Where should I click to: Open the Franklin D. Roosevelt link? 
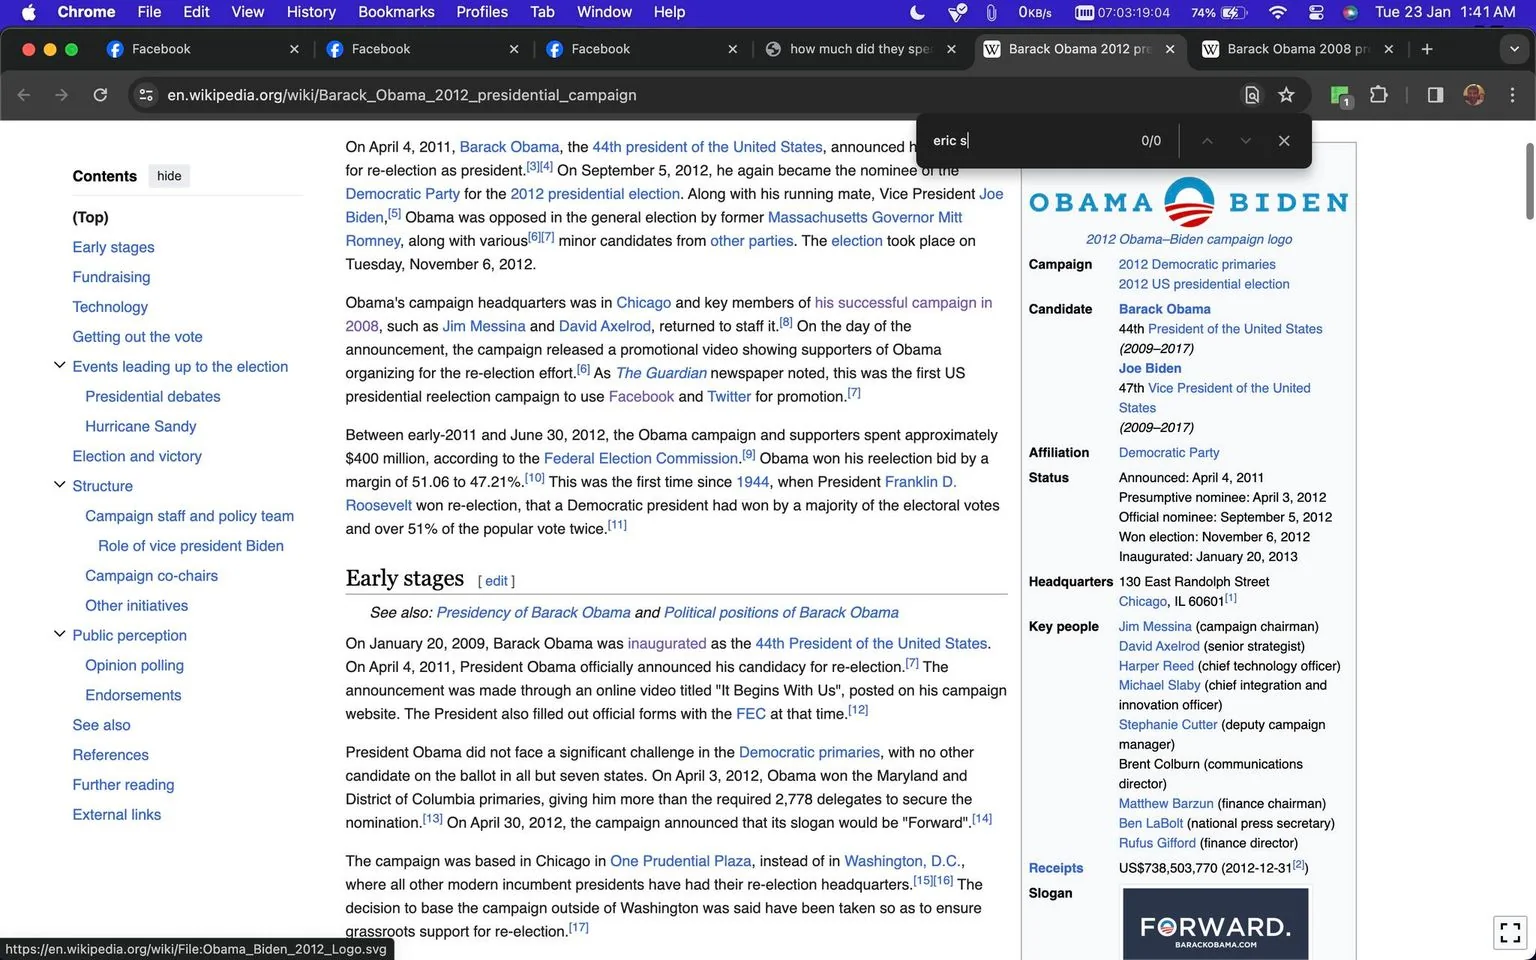[920, 482]
